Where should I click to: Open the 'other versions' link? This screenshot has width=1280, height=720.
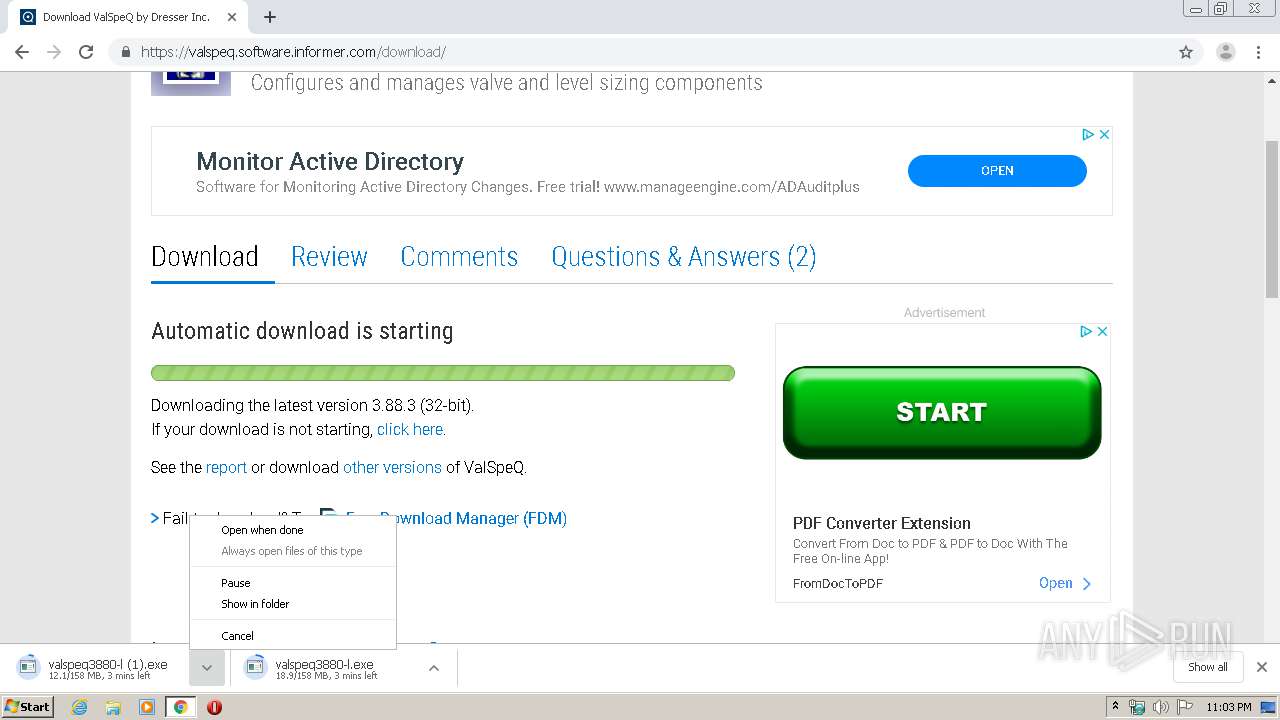point(392,467)
